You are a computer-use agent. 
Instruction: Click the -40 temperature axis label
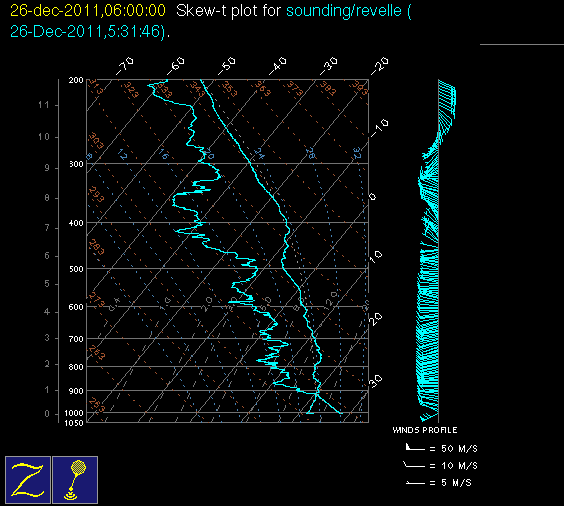click(278, 66)
